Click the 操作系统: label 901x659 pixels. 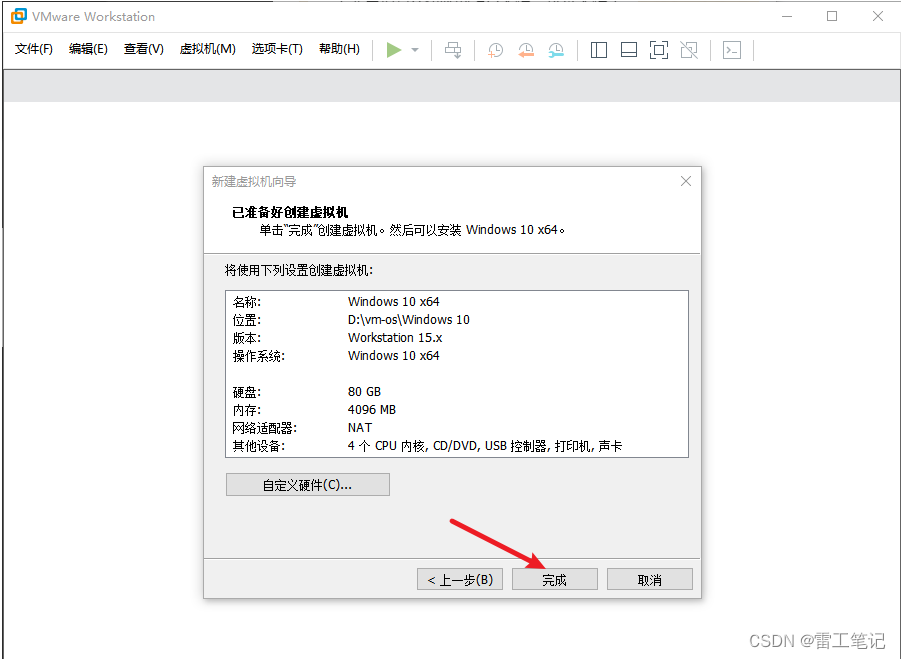pos(259,356)
